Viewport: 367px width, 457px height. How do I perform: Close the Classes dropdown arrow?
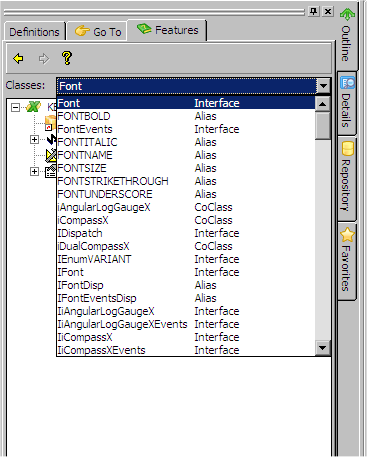323,86
